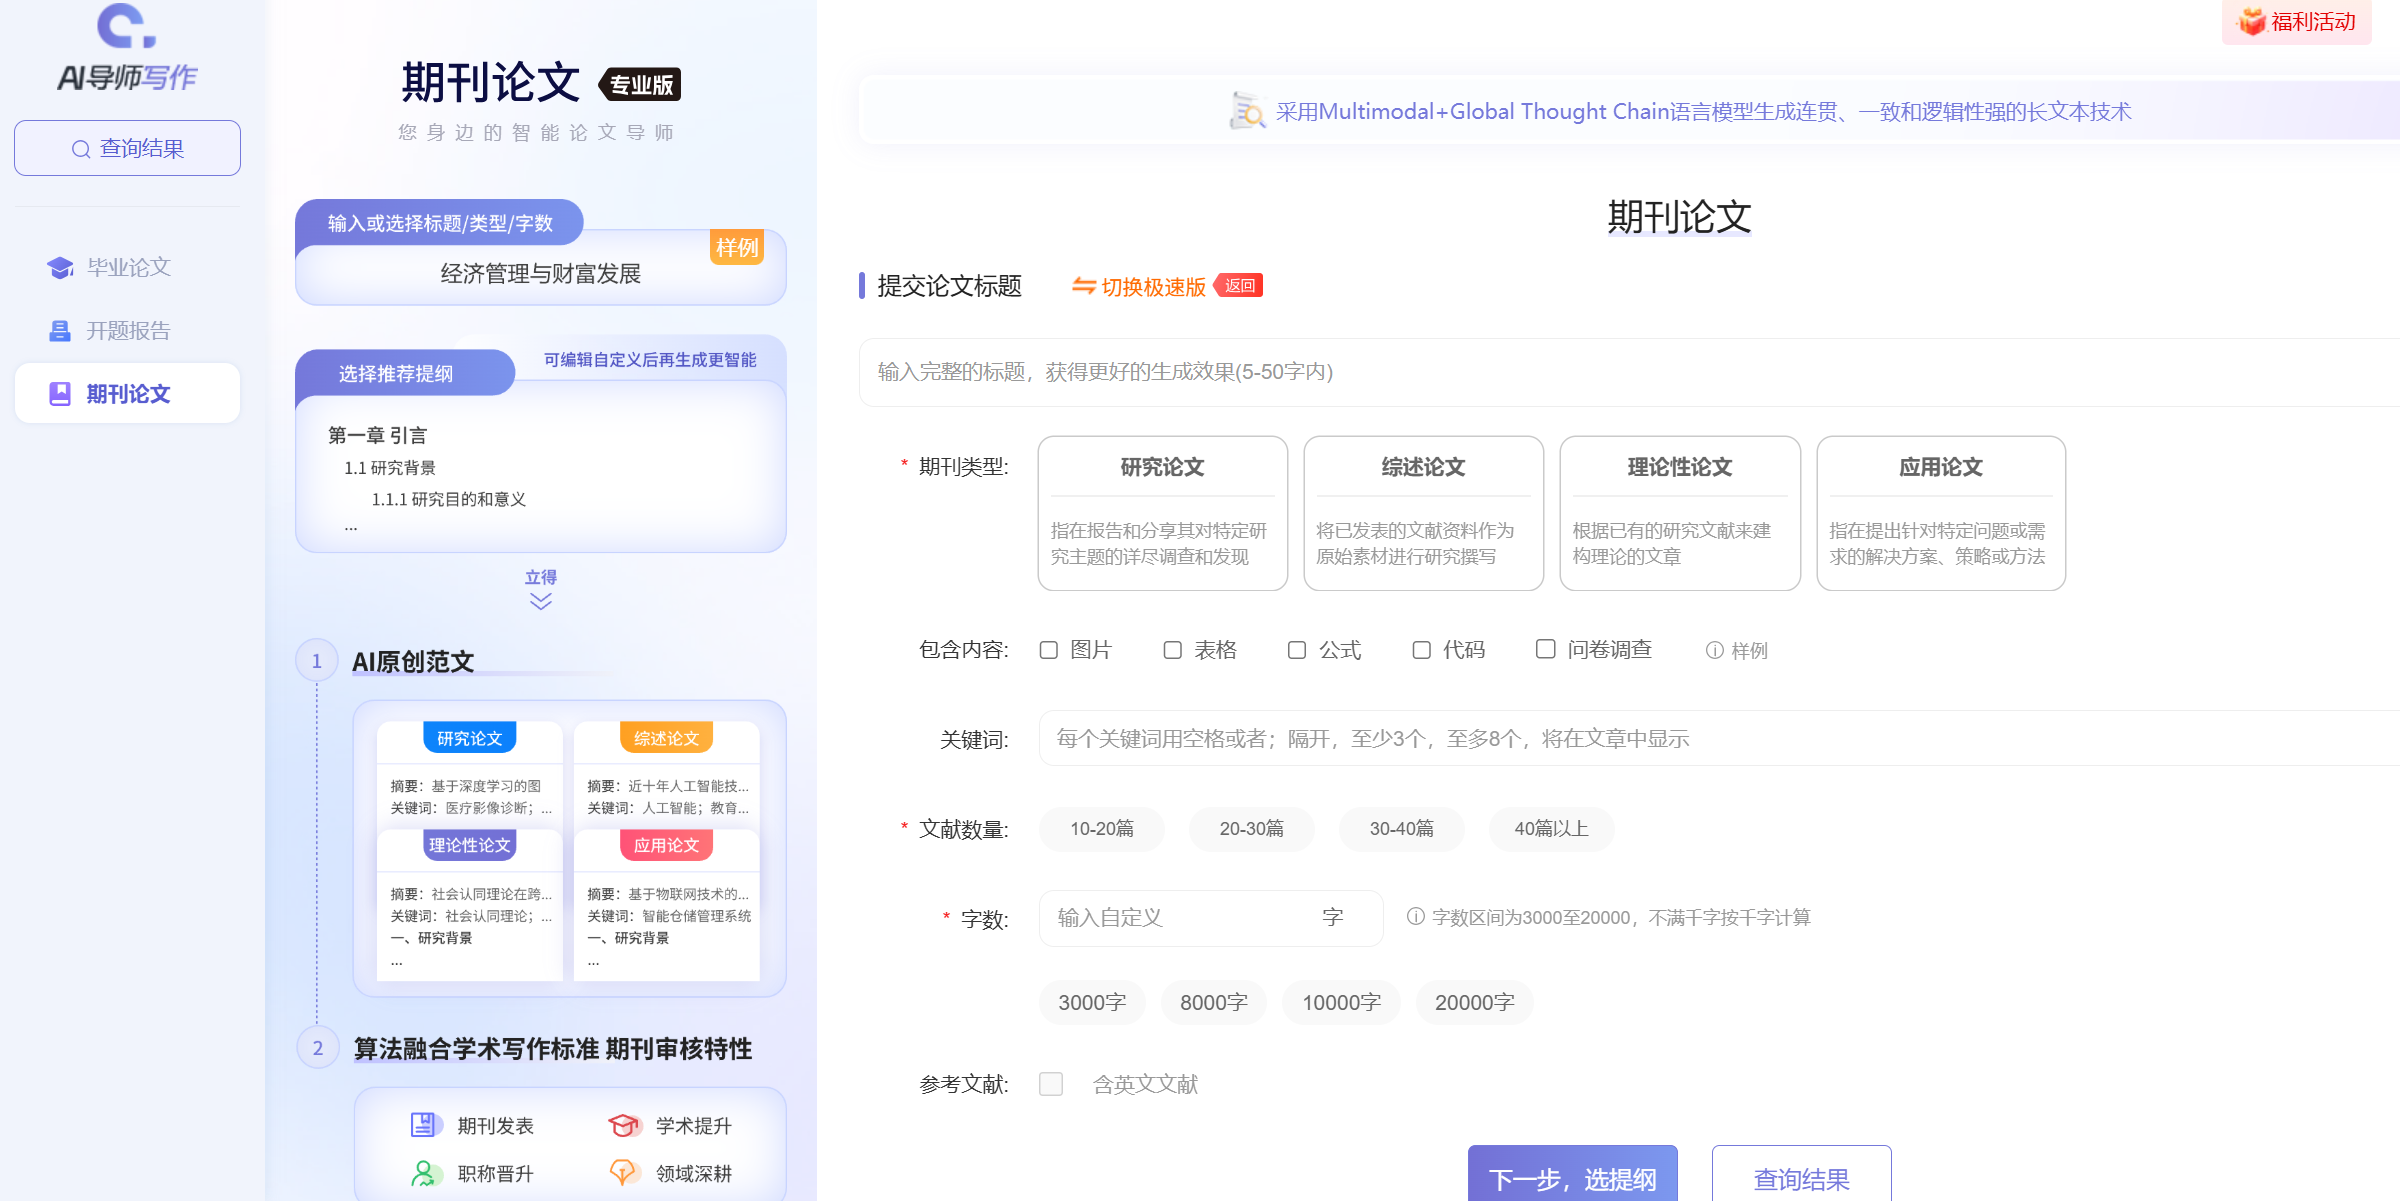Enable the 代码 content option
This screenshot has width=2400, height=1201.
pos(1422,650)
